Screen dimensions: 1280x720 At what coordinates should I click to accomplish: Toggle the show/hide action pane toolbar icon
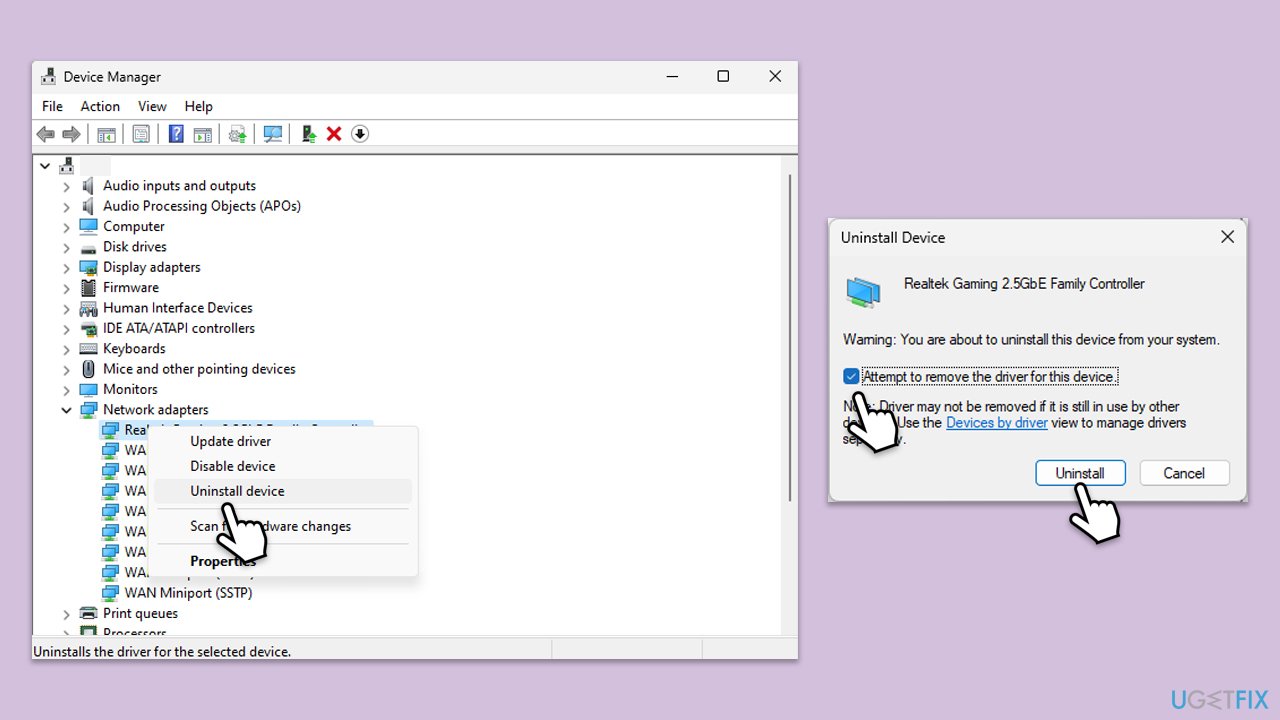click(x=203, y=134)
